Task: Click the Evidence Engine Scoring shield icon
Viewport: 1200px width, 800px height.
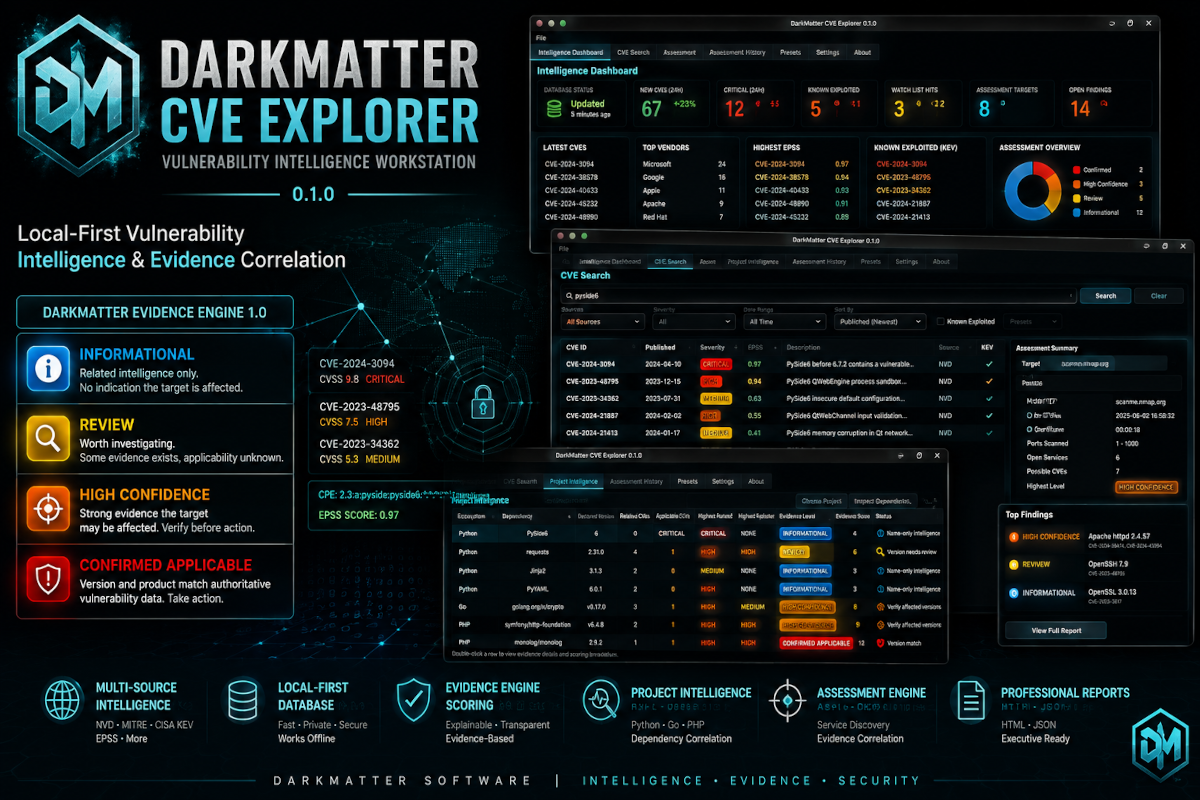Action: [413, 701]
